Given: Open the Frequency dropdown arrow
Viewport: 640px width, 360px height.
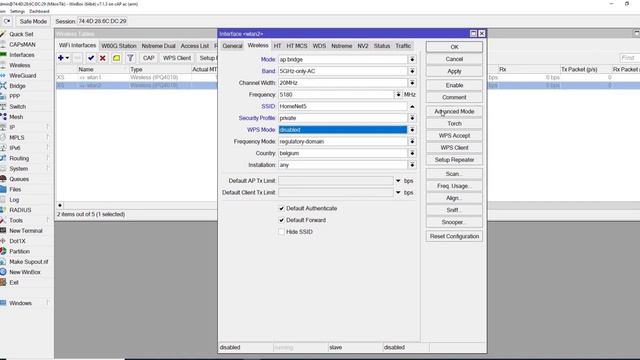Looking at the screenshot, I should (398, 95).
